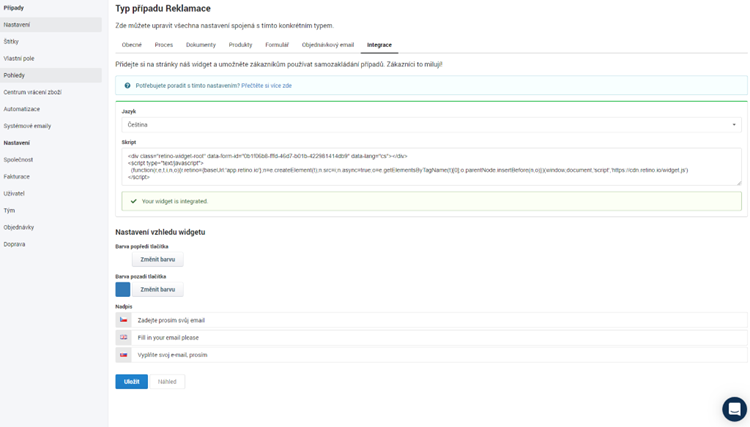Edit the English caption 'Fill in your email please'
The image size is (750, 427).
[x=439, y=338]
